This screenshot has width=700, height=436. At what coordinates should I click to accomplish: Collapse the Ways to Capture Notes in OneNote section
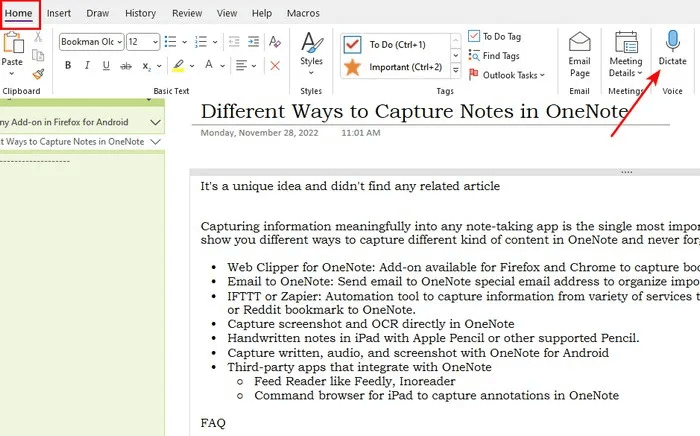click(155, 142)
